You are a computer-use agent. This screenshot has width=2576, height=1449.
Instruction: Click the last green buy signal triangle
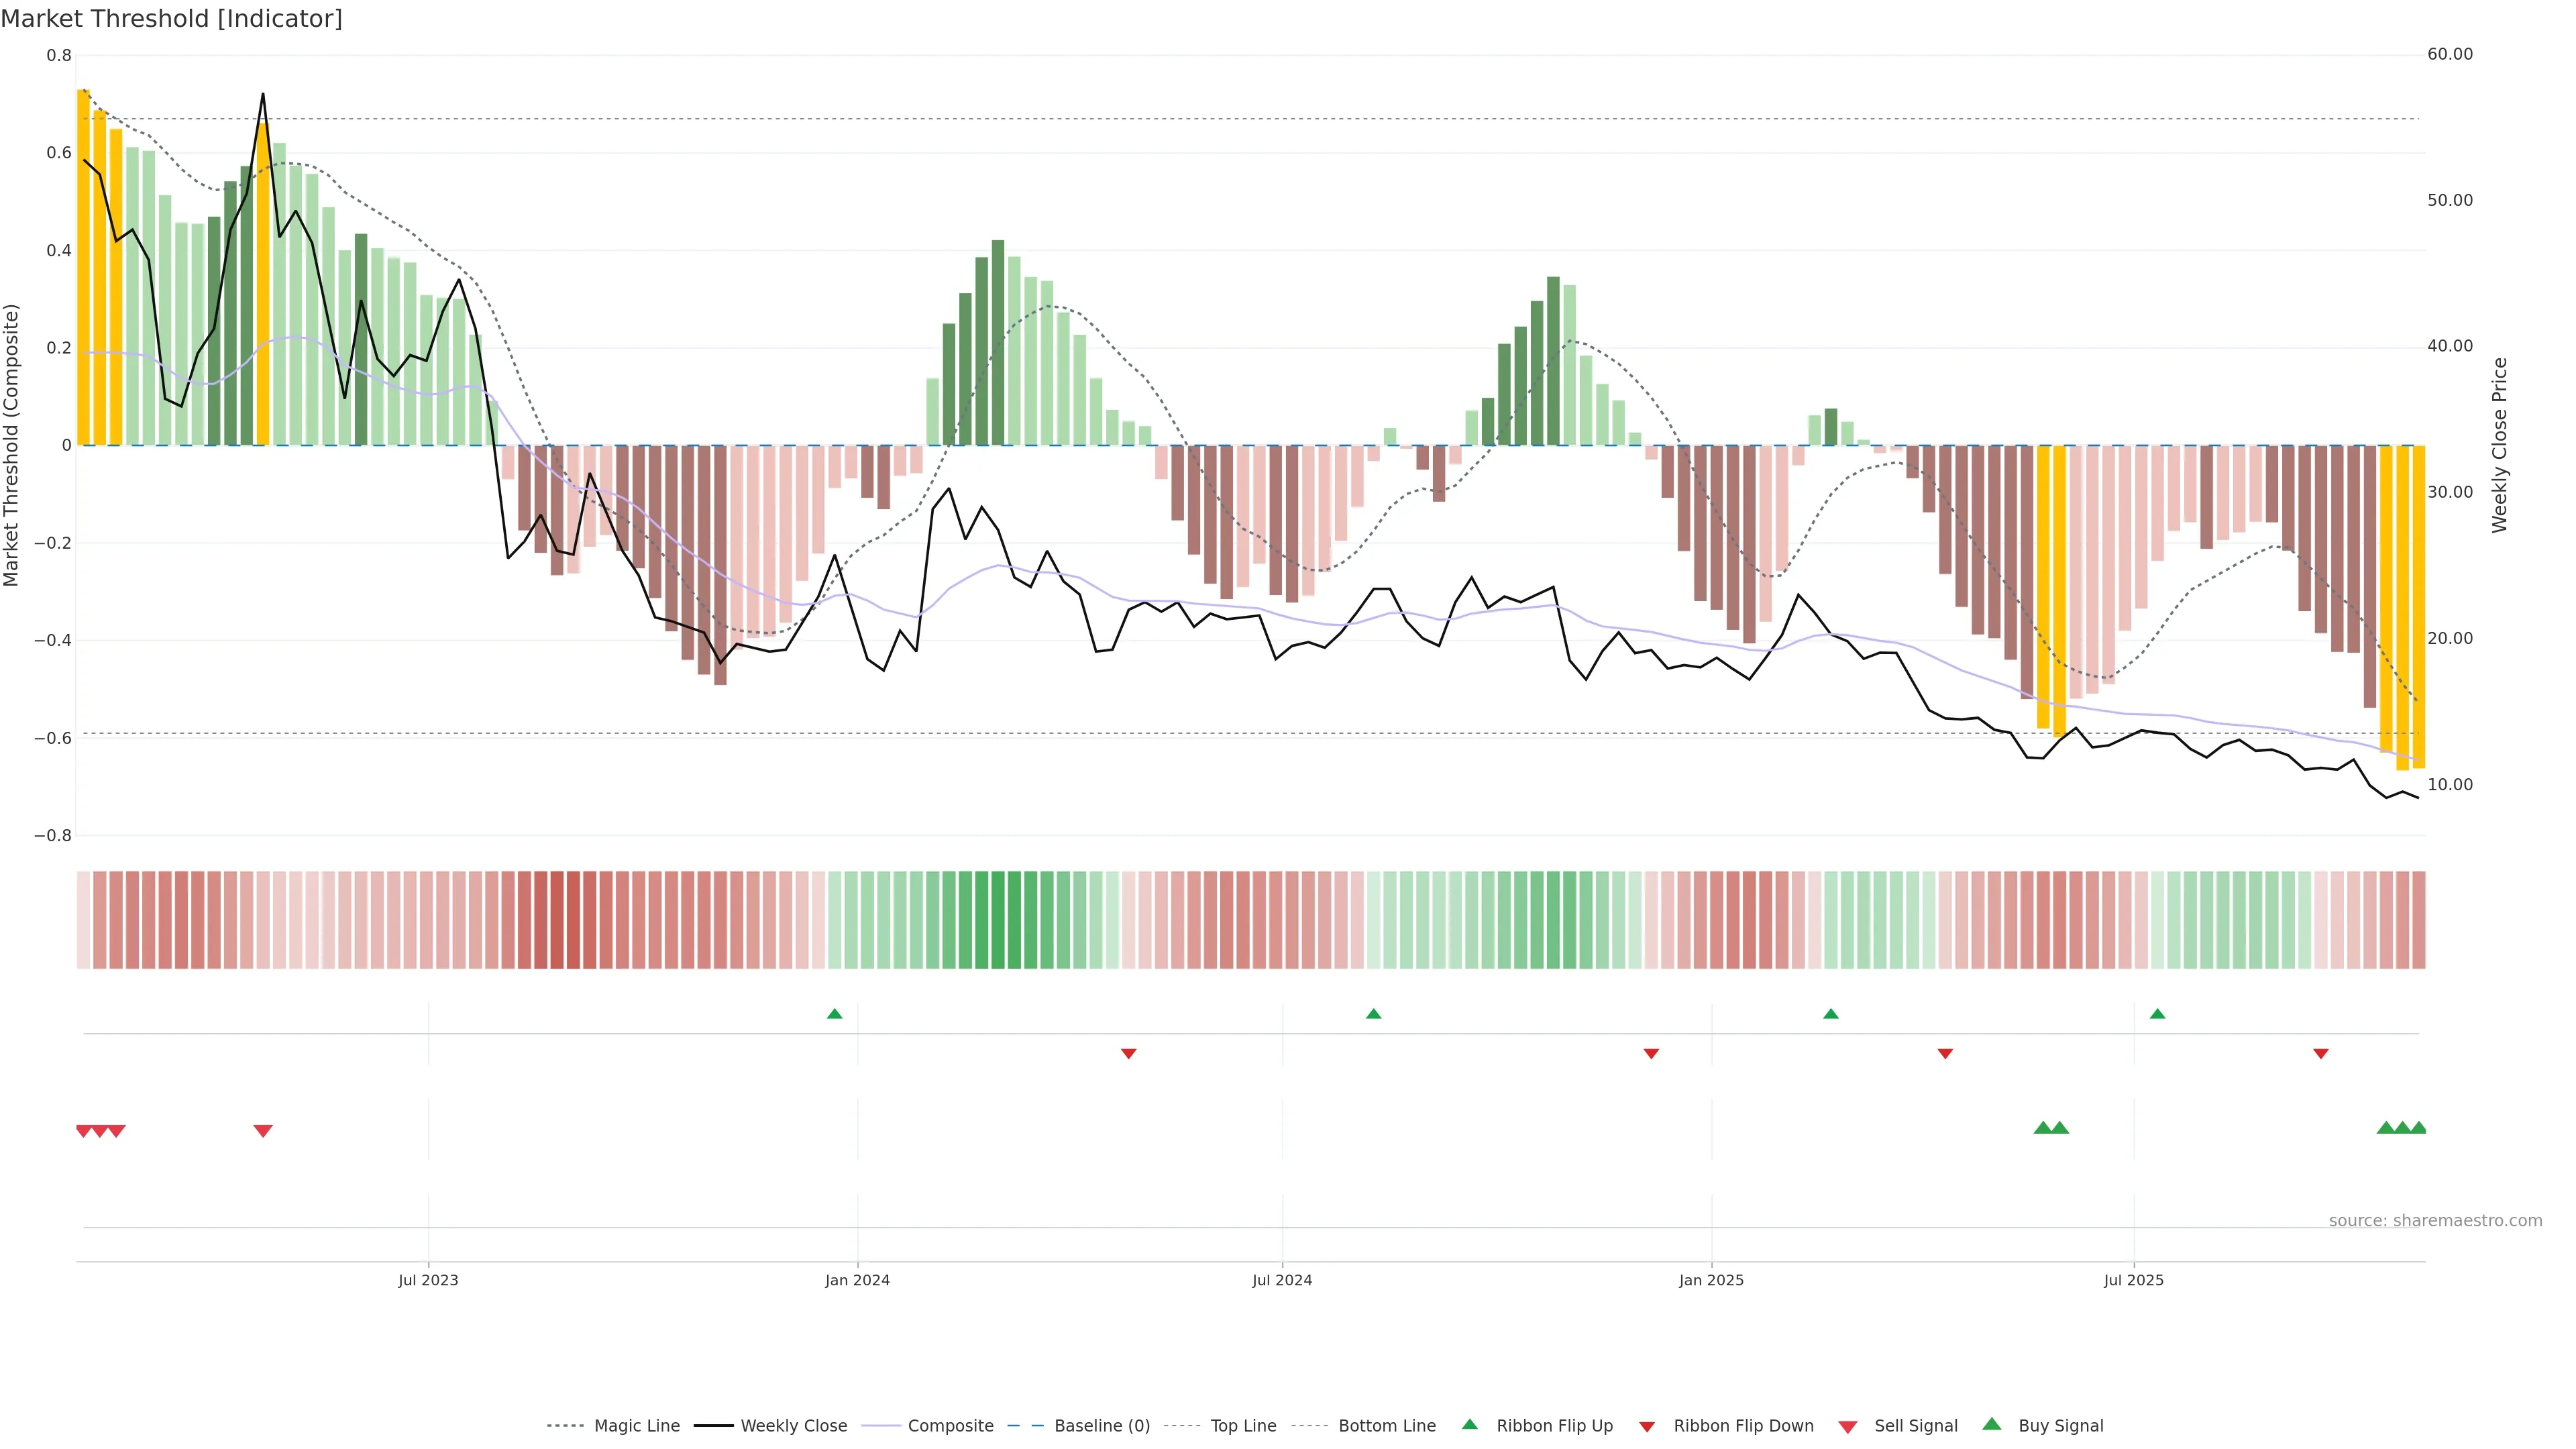tap(2418, 1128)
